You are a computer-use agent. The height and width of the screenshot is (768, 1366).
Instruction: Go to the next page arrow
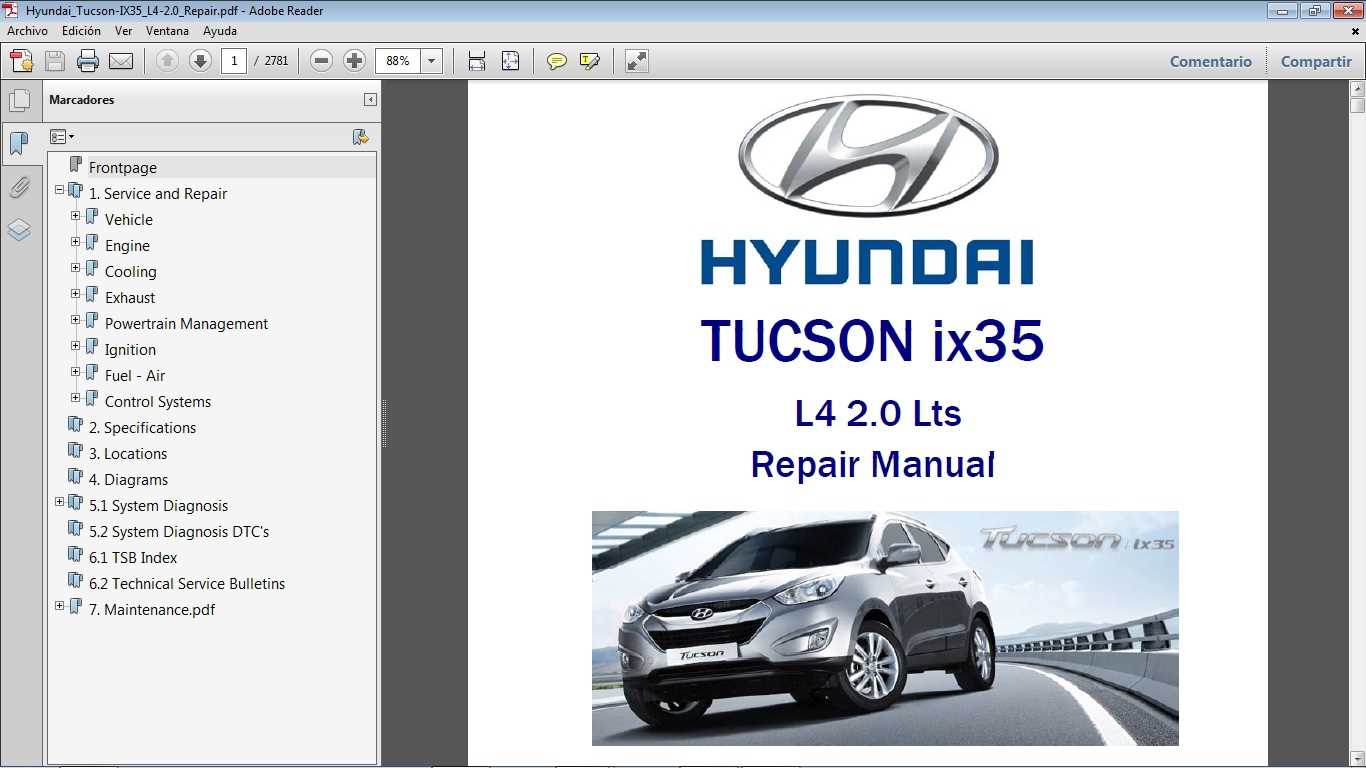point(200,61)
